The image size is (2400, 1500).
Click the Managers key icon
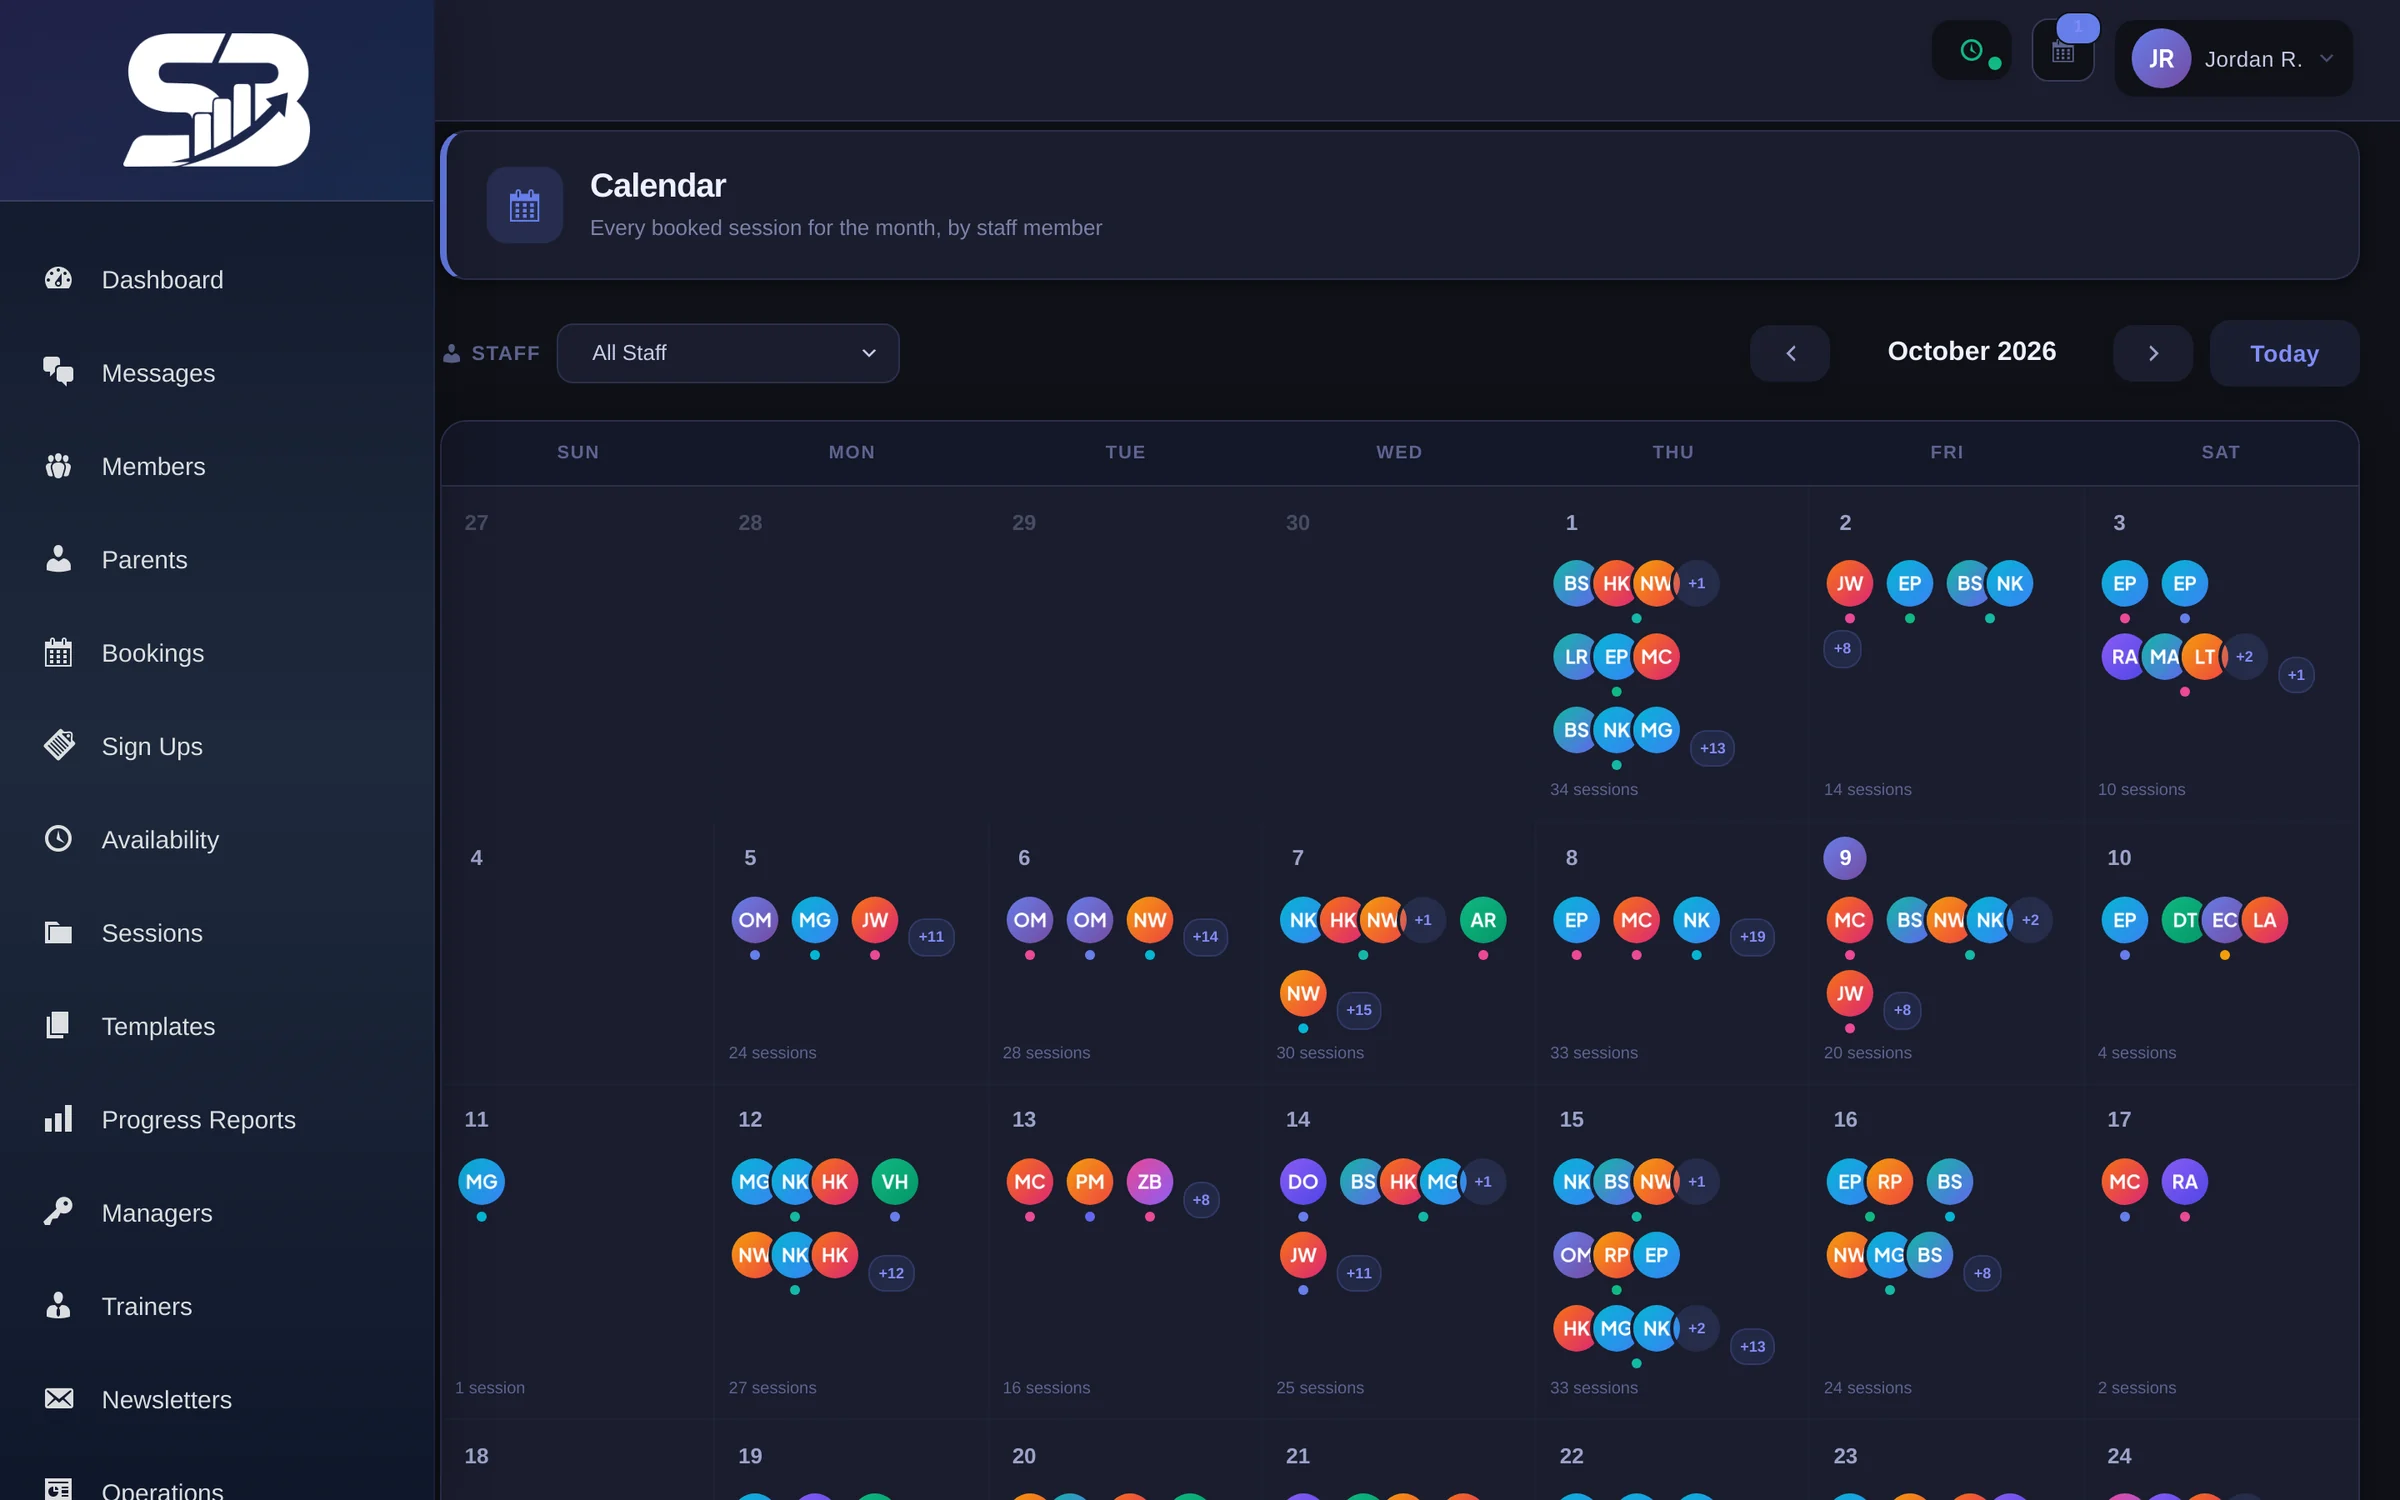pos(58,1212)
